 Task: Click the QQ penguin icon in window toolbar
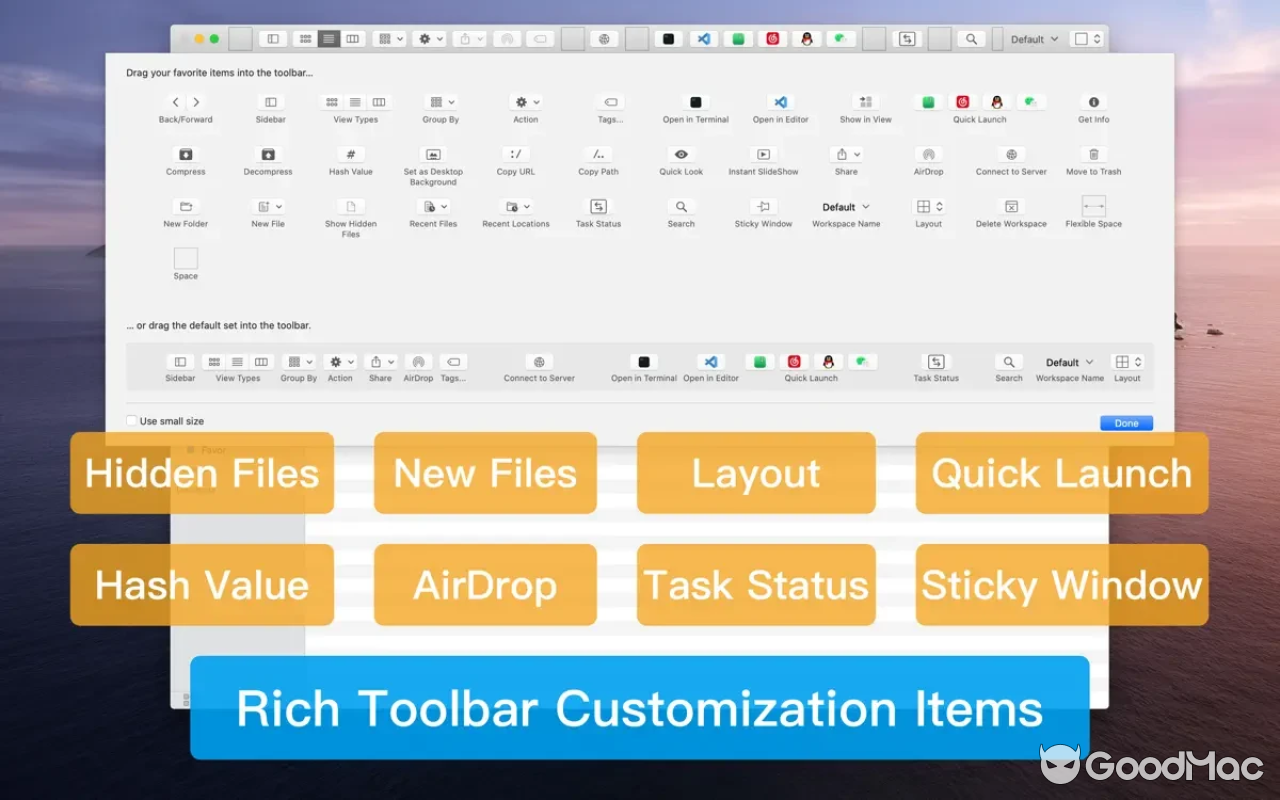(x=806, y=39)
